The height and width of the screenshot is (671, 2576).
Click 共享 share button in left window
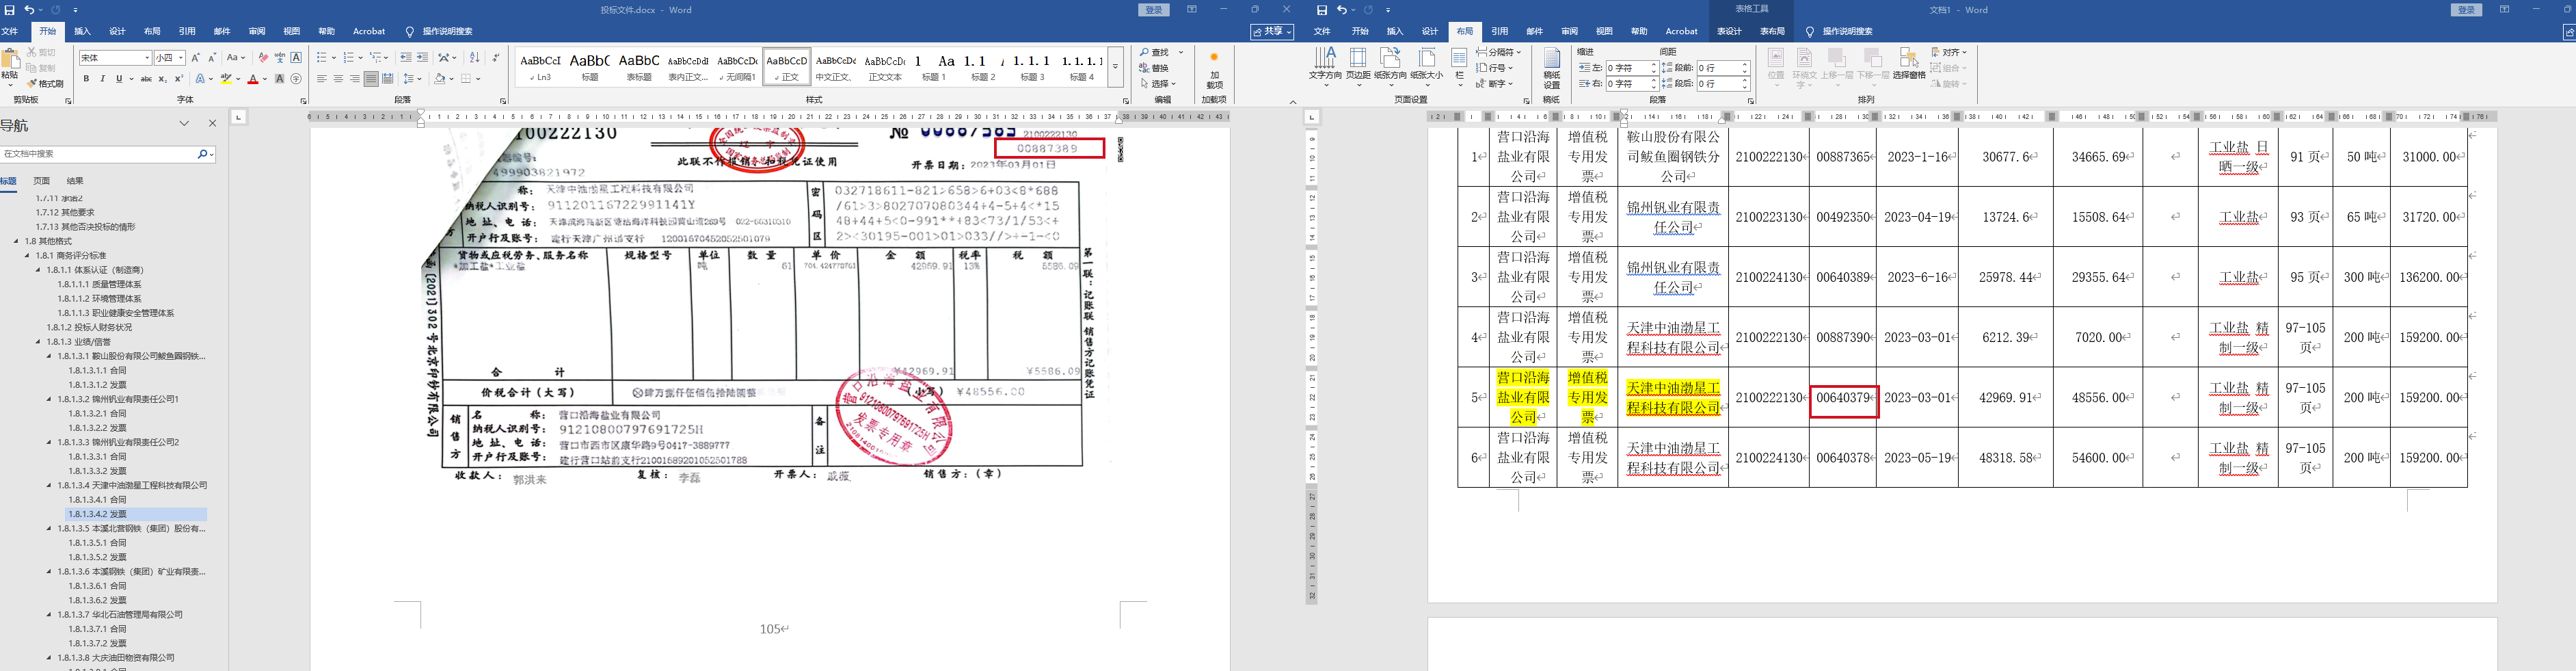[1272, 32]
